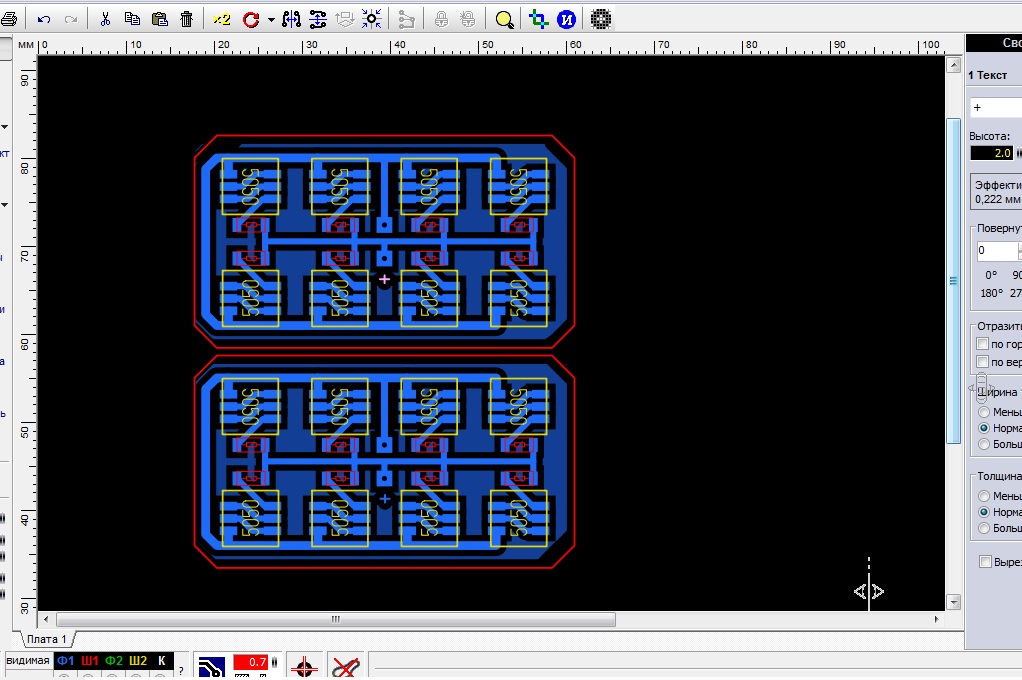The width and height of the screenshot is (1022, 680).
Task: Open the magnifier zoom tool
Action: [505, 19]
